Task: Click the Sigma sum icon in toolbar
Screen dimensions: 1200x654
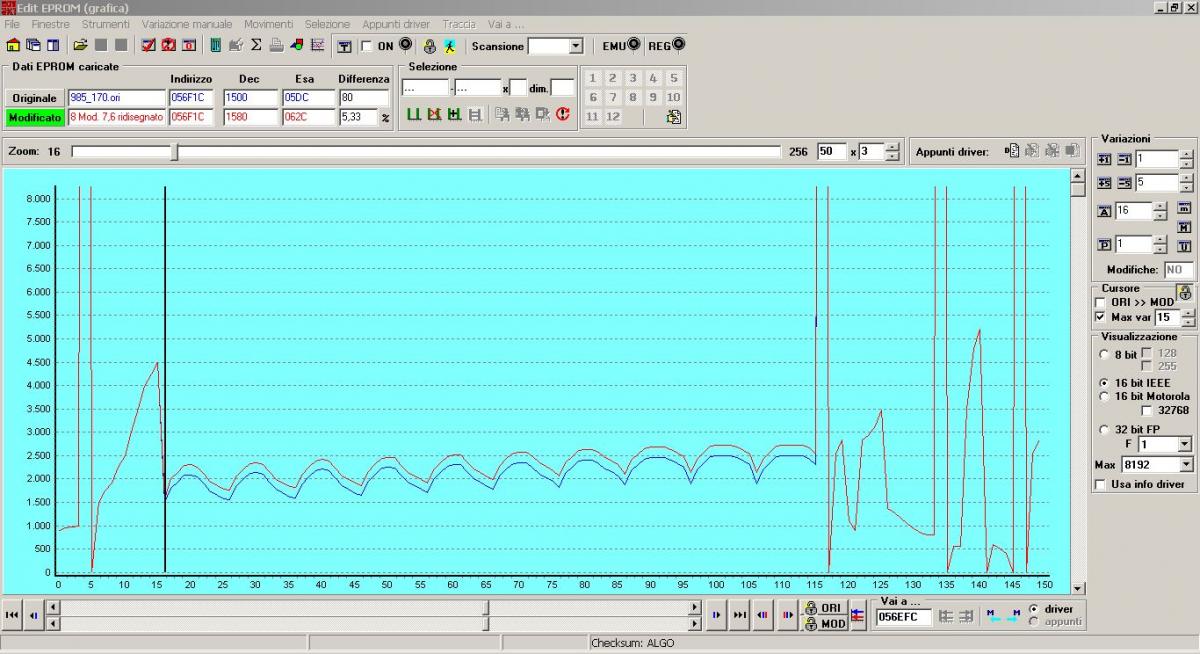Action: coord(256,45)
